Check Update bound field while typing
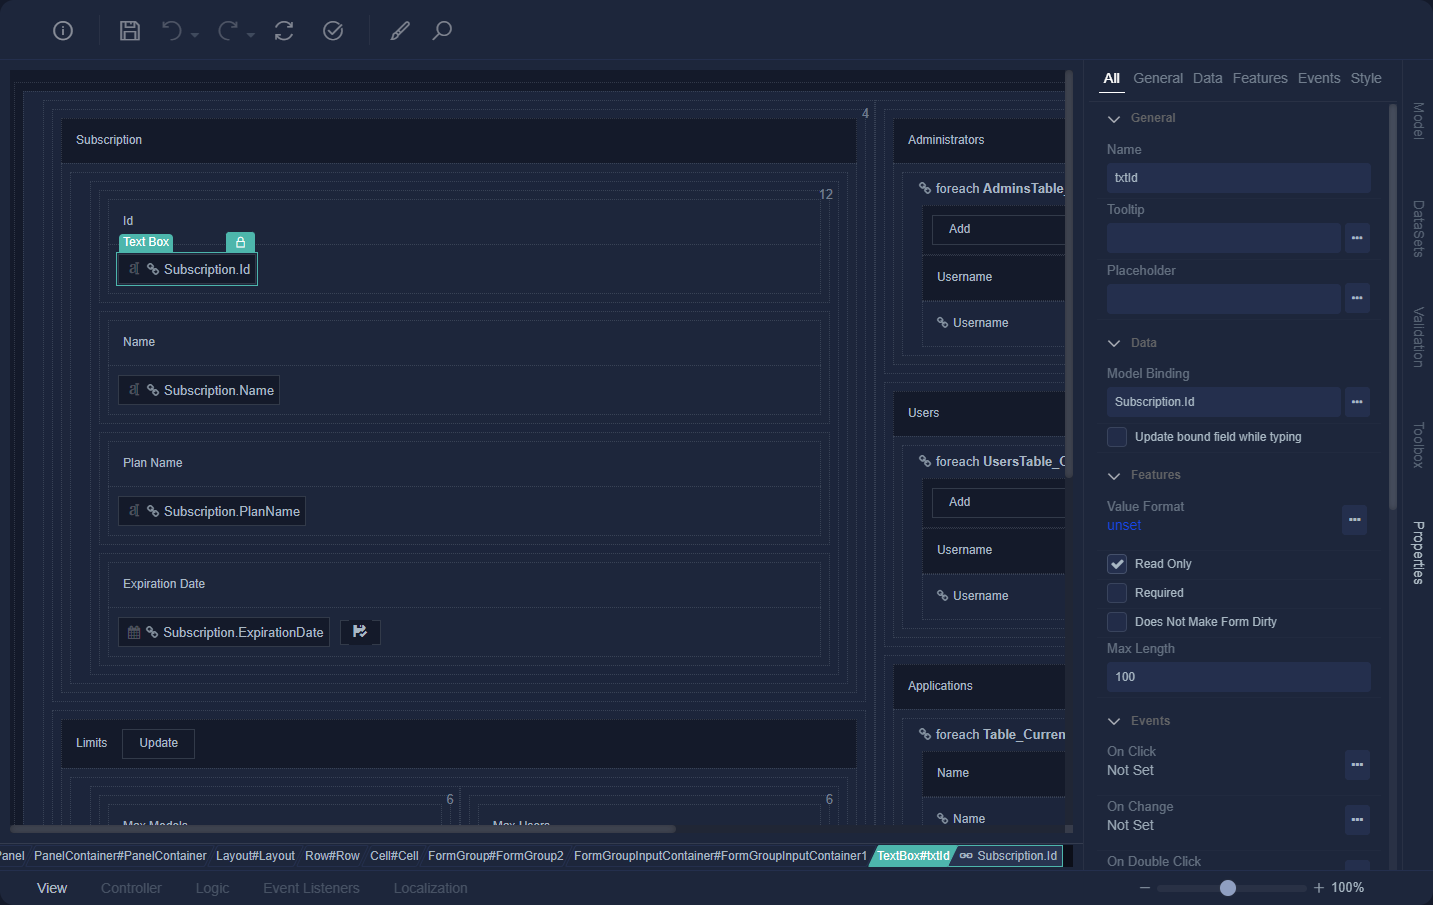Viewport: 1433px width, 905px height. (1117, 437)
